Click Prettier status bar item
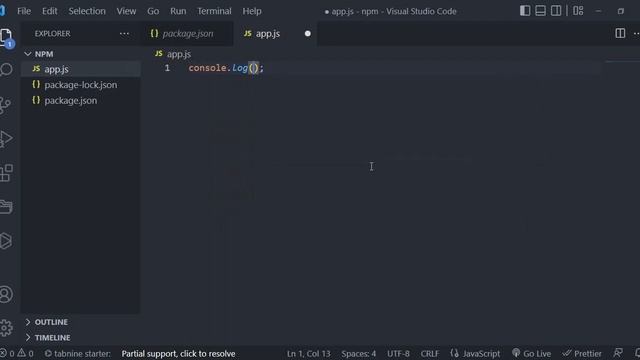This screenshot has width=640, height=360. (x=582, y=353)
